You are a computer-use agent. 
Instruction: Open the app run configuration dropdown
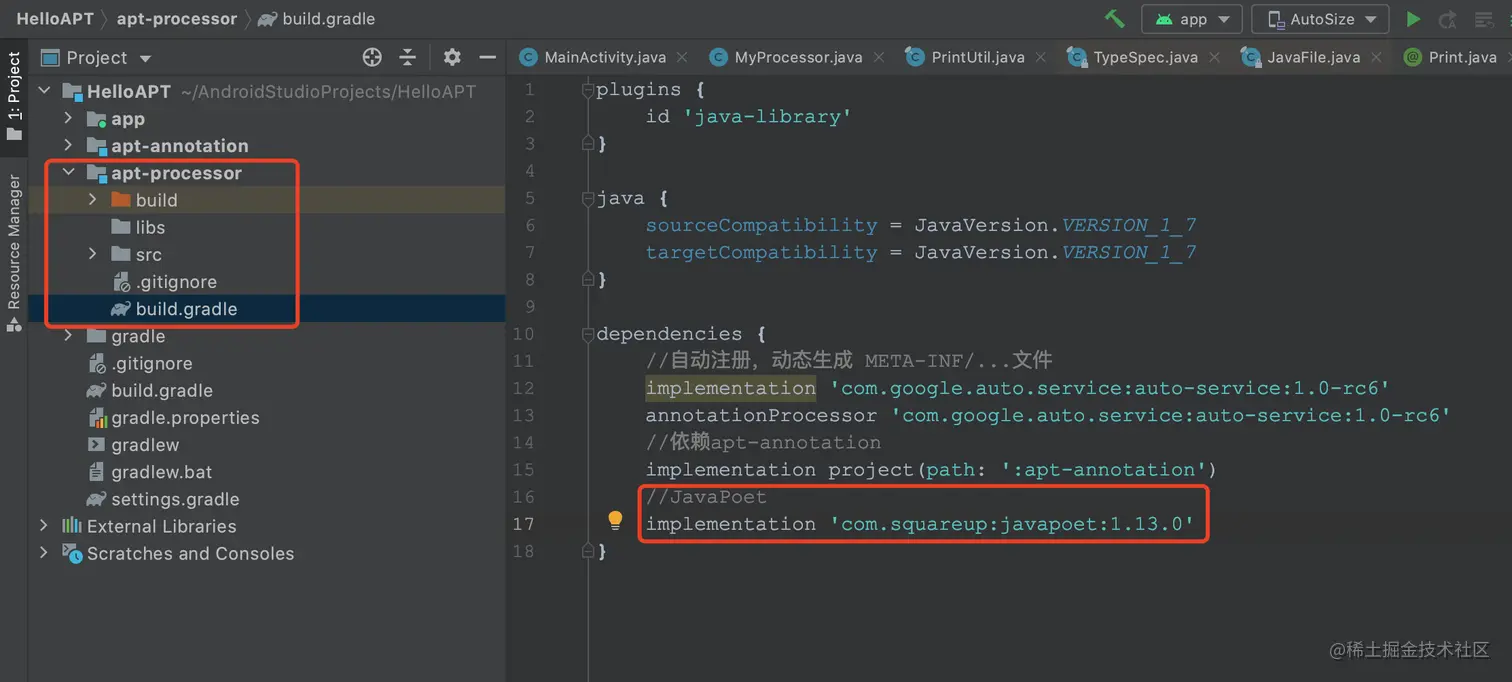pyautogui.click(x=1192, y=19)
